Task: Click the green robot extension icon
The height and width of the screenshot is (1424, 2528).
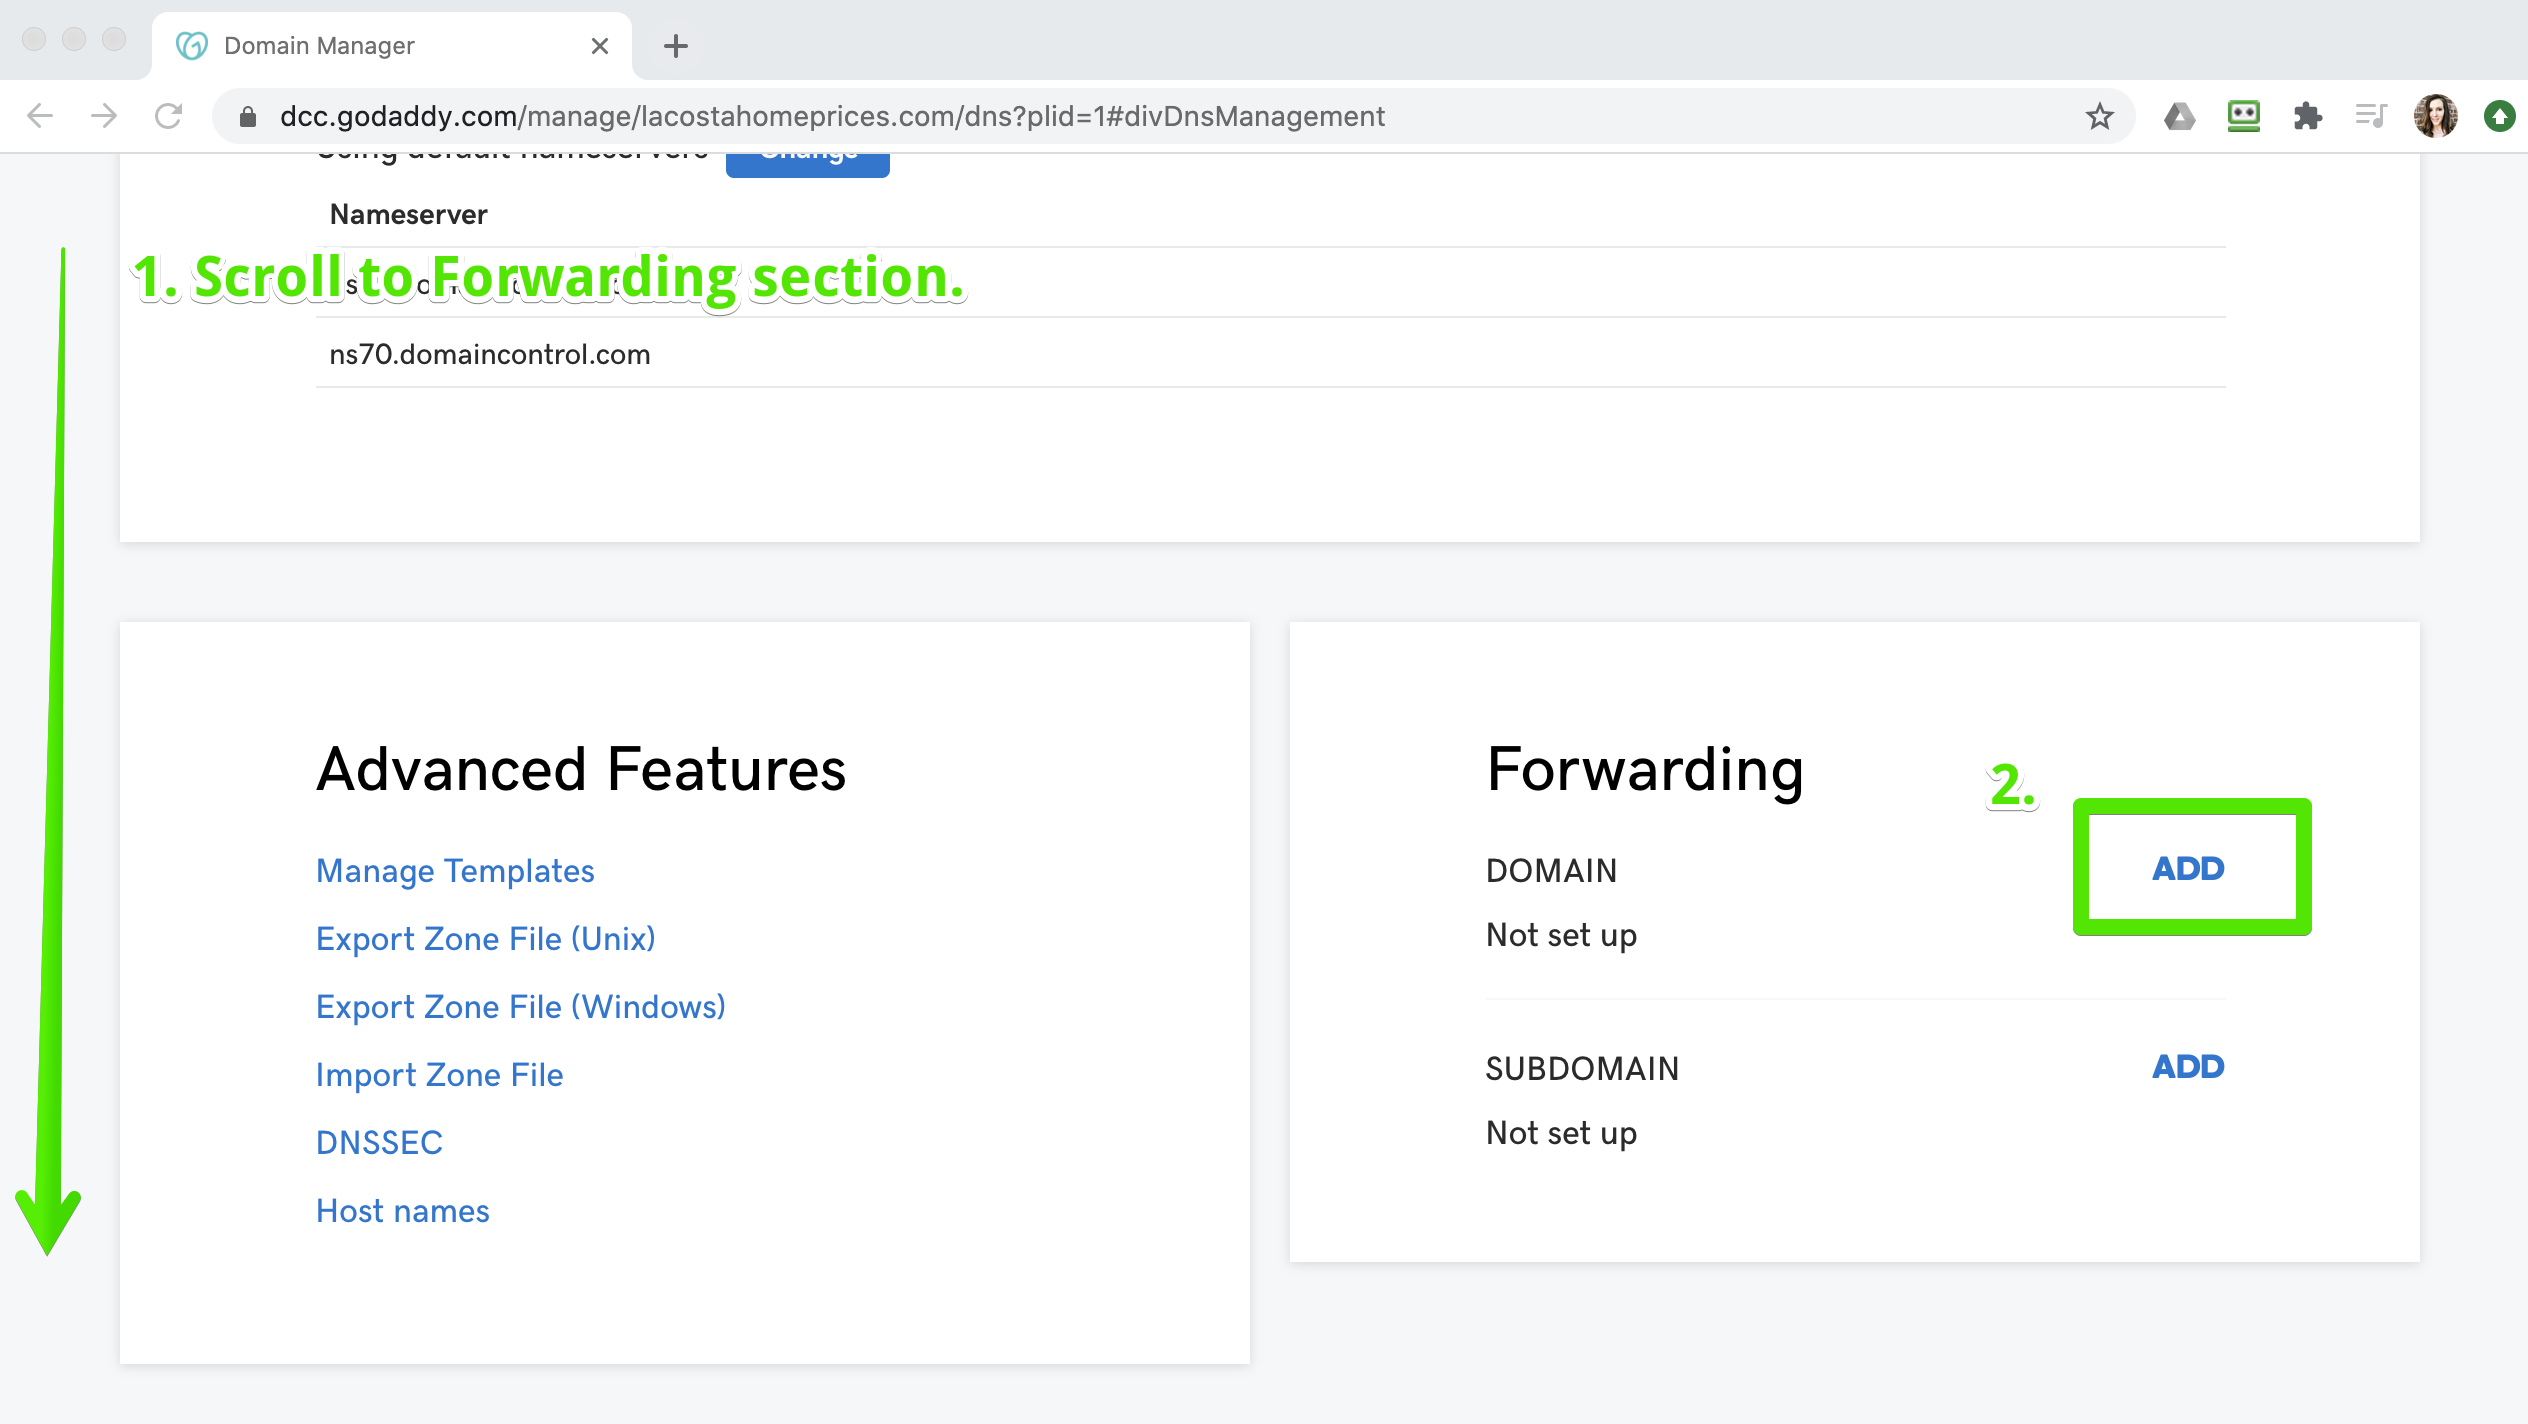Action: (2243, 116)
